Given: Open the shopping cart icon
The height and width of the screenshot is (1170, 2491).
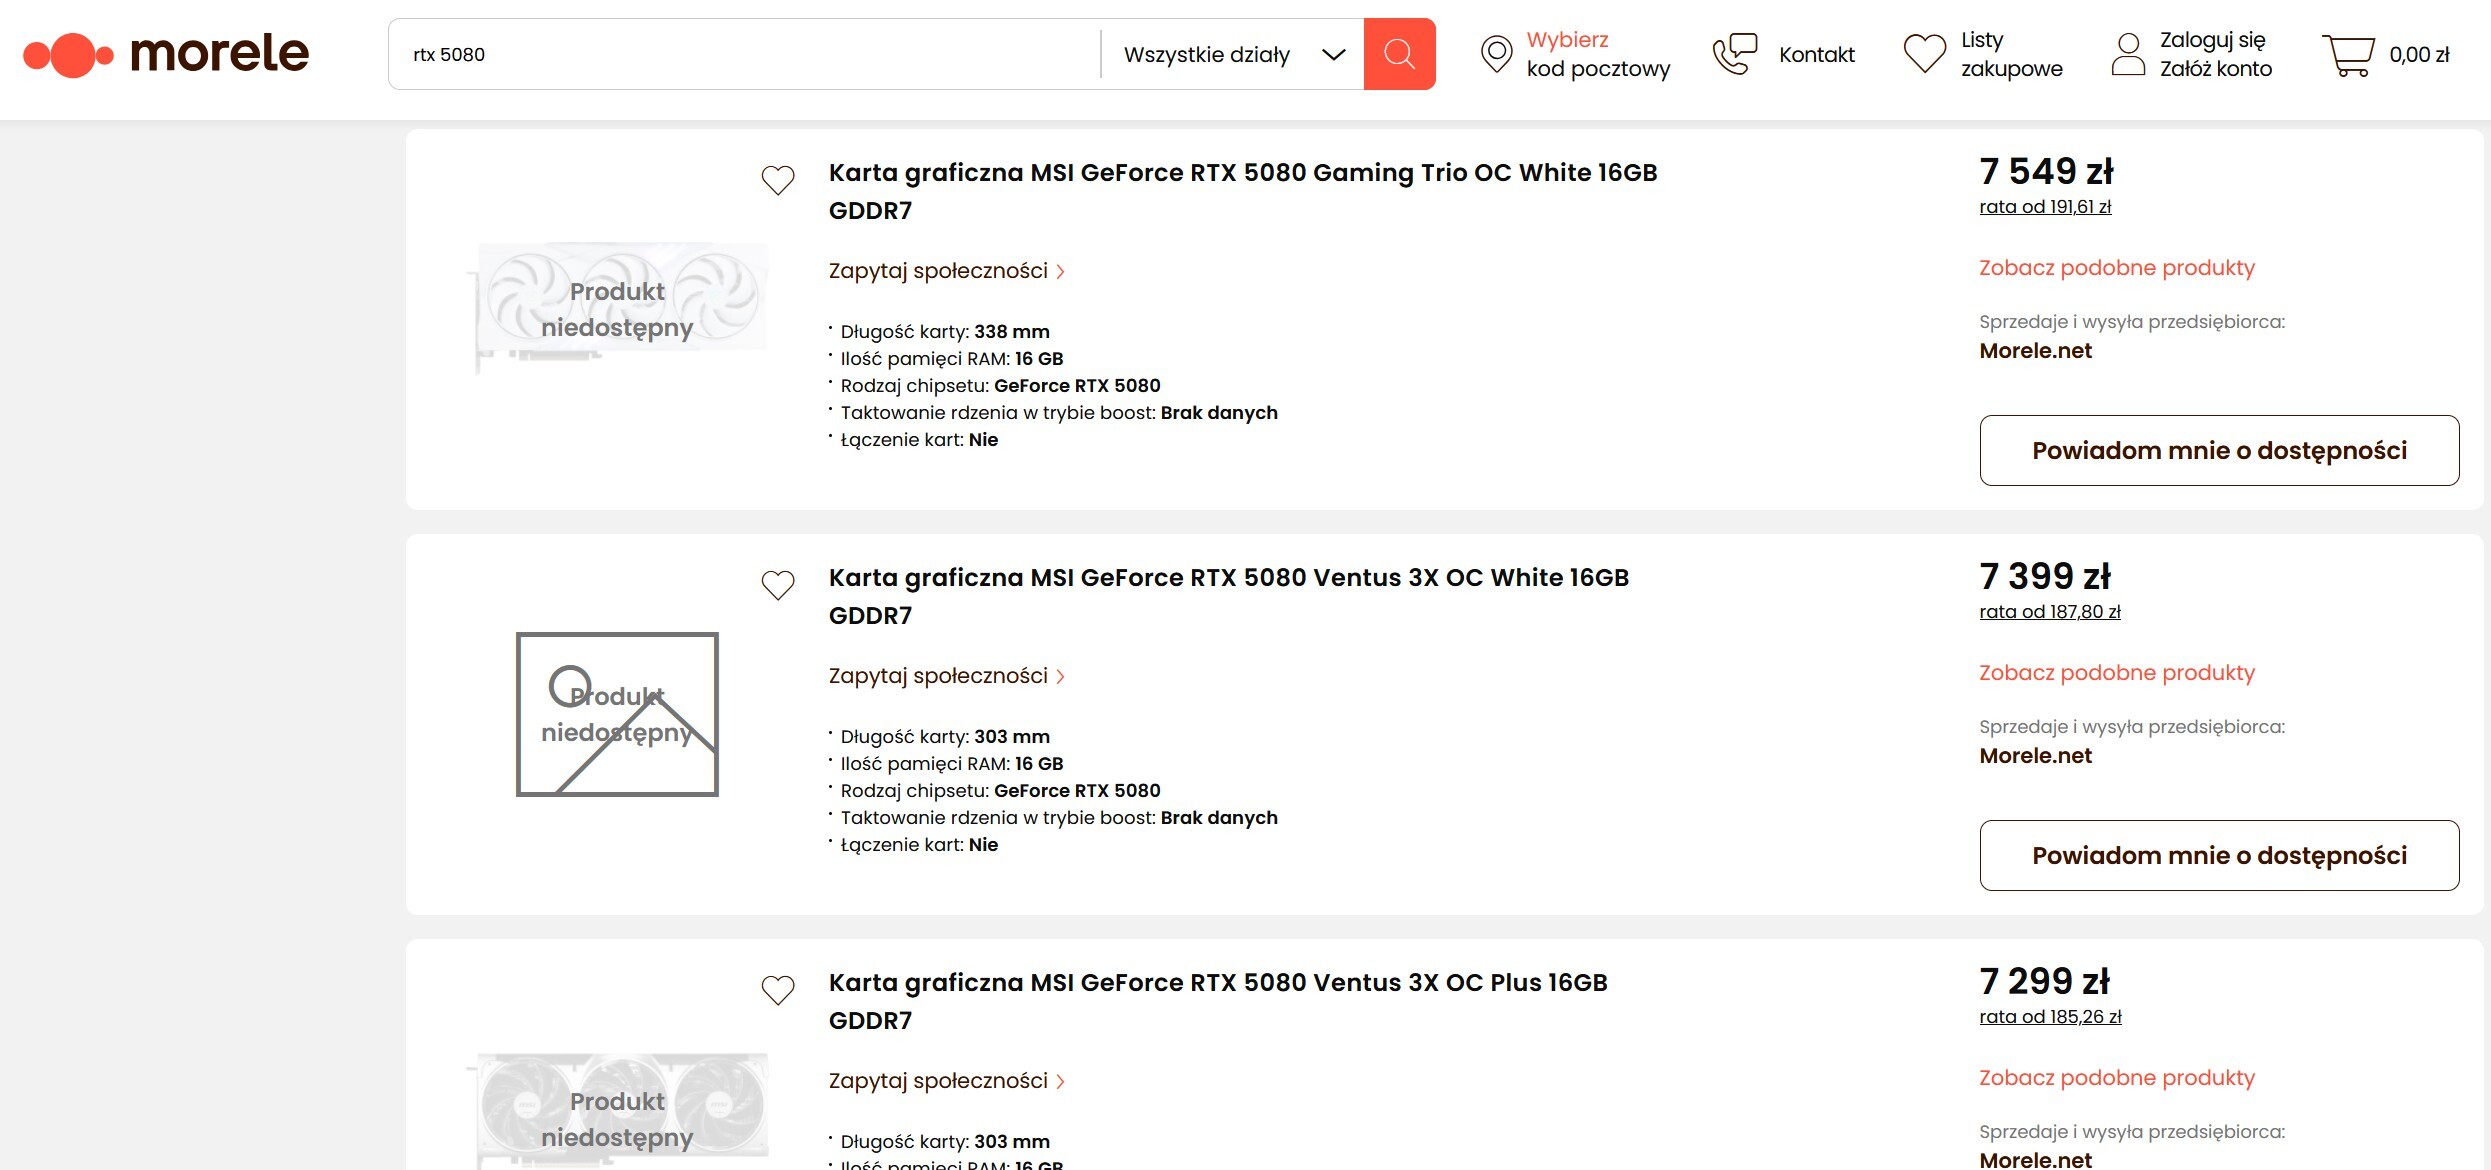Looking at the screenshot, I should point(2348,55).
